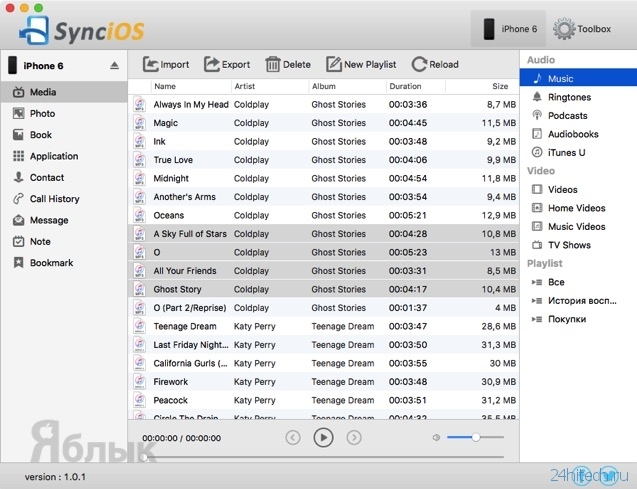
Task: Select O (Part 2/Reprise) track
Action: point(323,308)
